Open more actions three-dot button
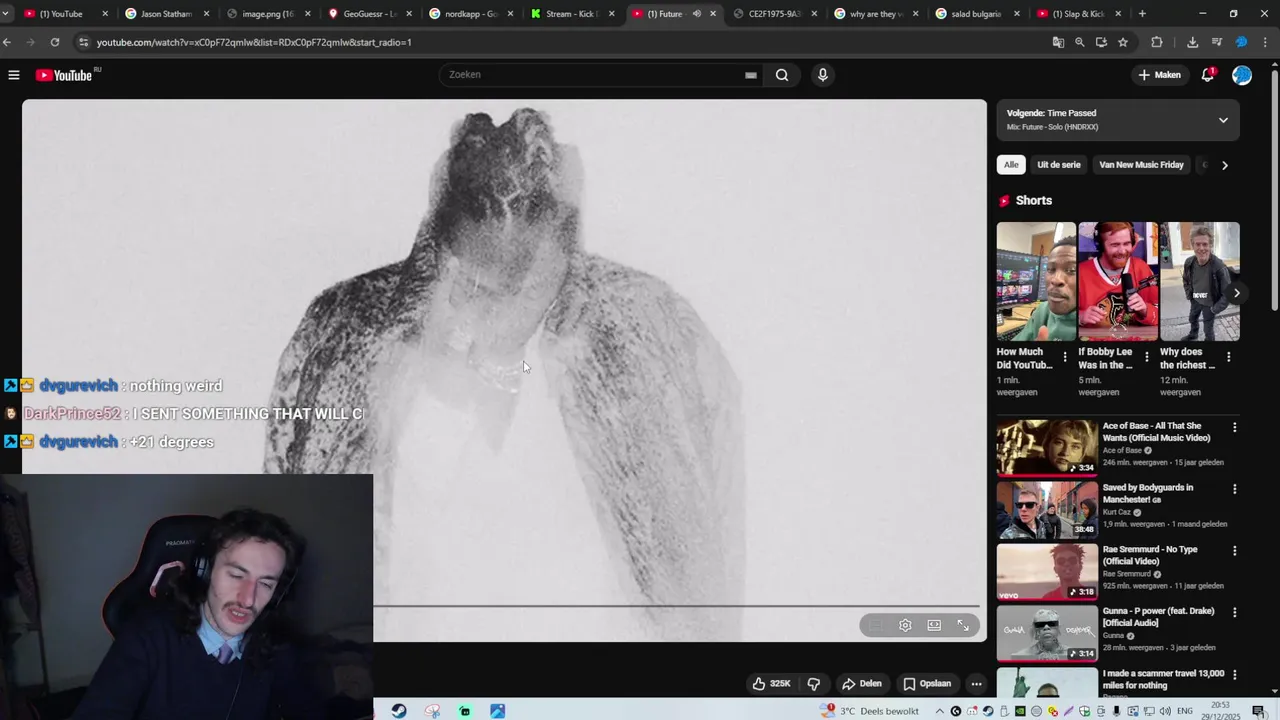The image size is (1280, 720). pos(976,684)
